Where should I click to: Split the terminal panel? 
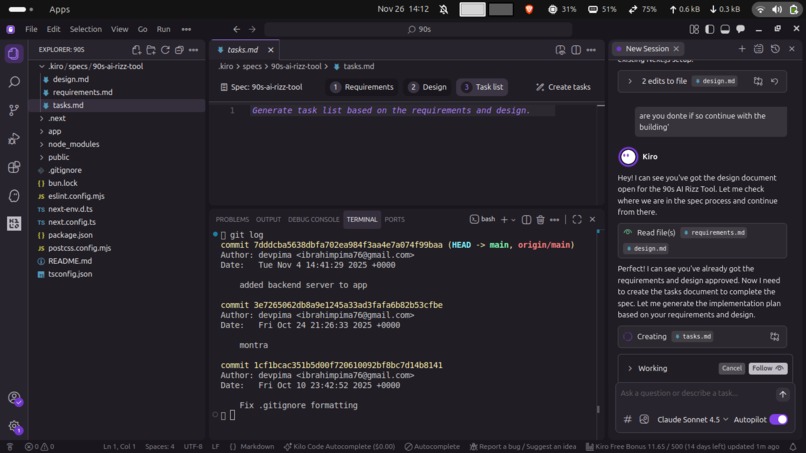coord(526,220)
